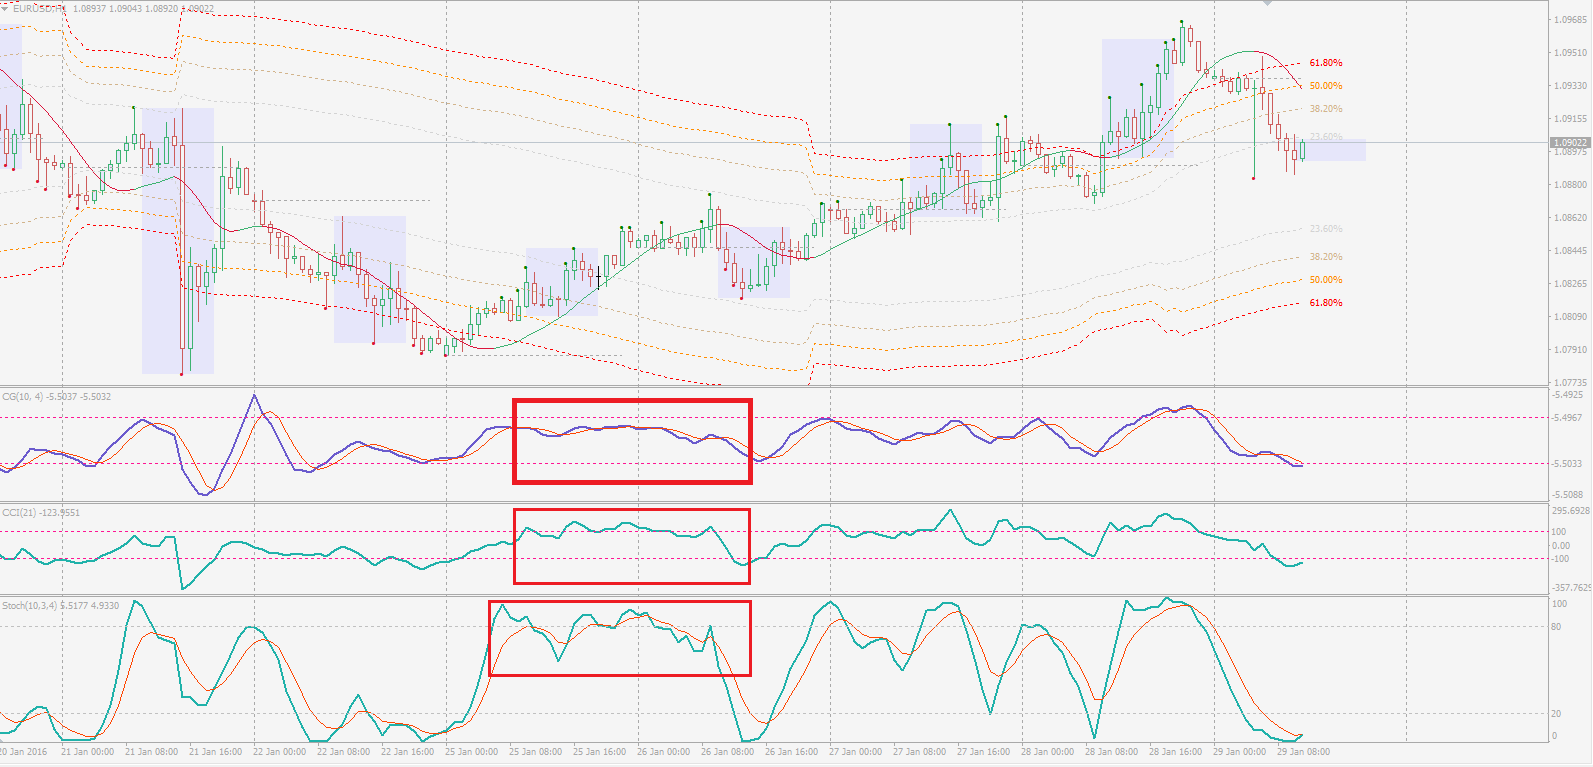Click time axis label 29 Jan 08:00
The image size is (1593, 767).
1303,752
